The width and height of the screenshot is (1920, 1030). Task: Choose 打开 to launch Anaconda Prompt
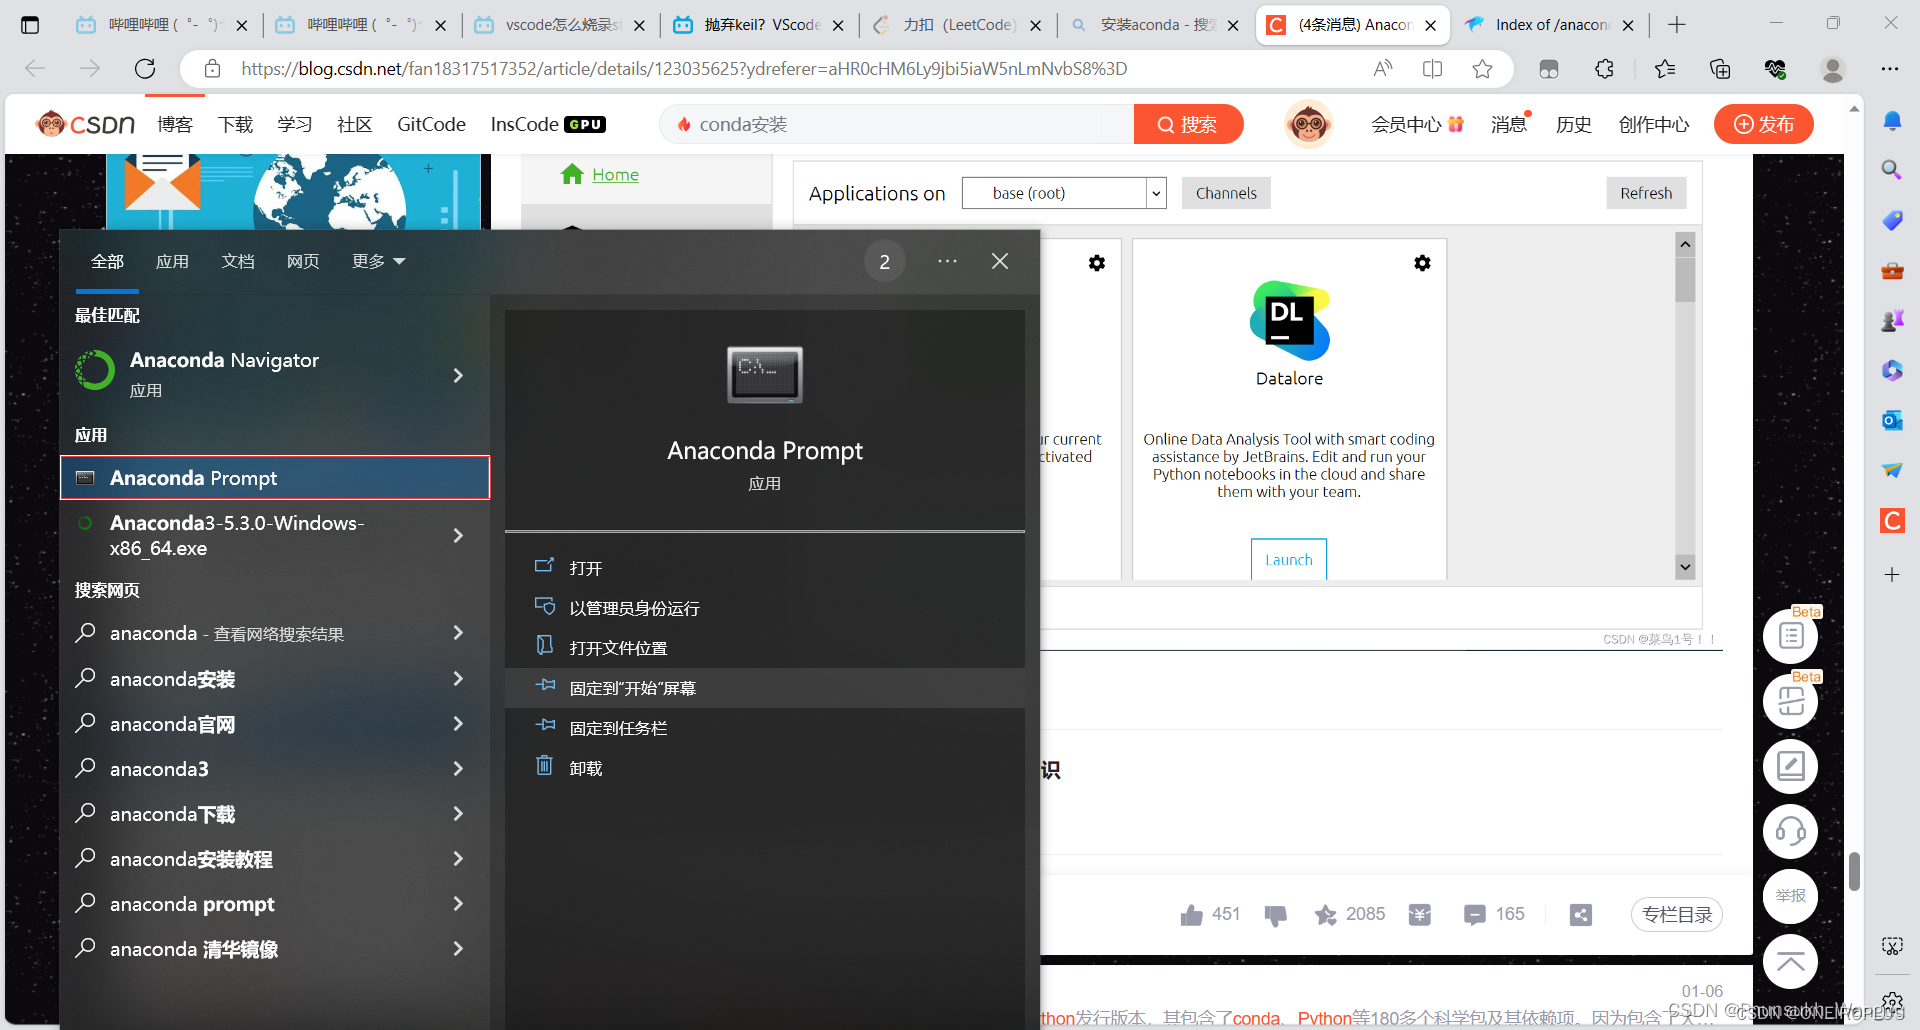tap(765, 568)
